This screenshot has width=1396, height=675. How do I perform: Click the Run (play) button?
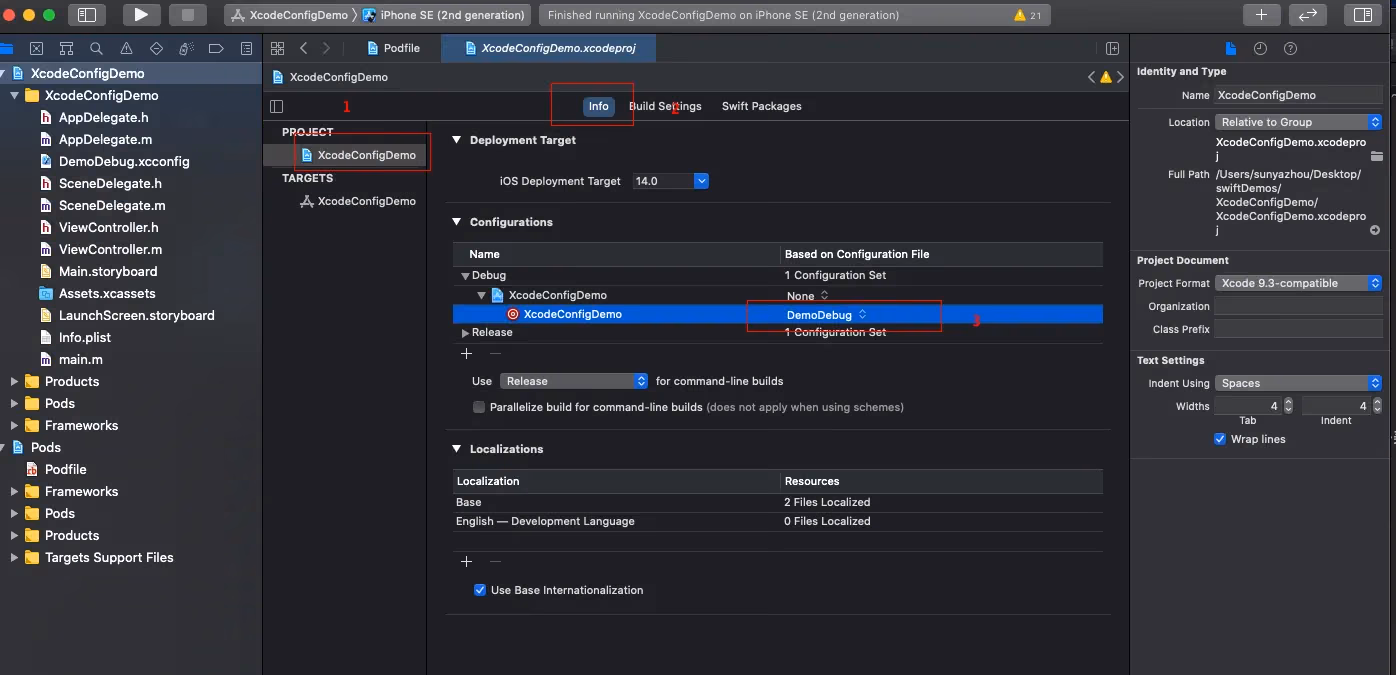point(141,15)
